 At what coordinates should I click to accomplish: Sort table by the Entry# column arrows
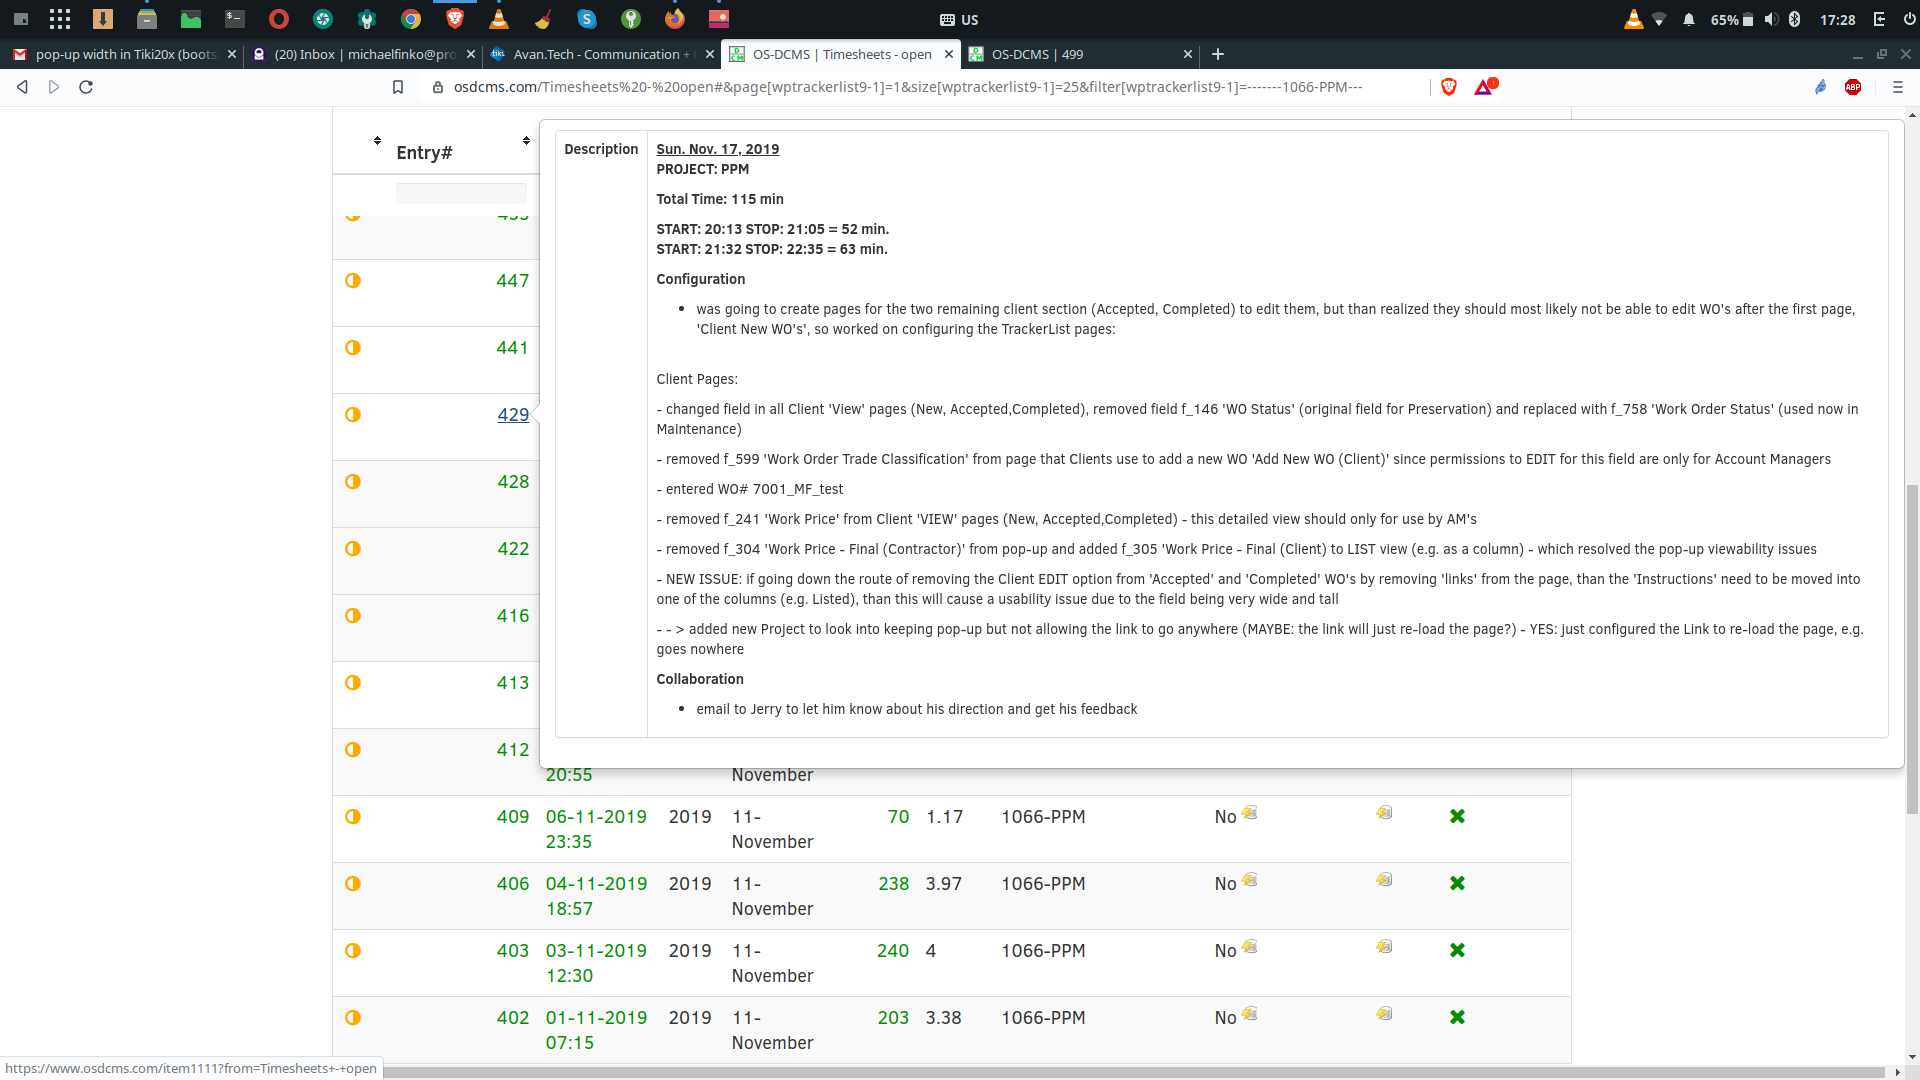(x=526, y=141)
